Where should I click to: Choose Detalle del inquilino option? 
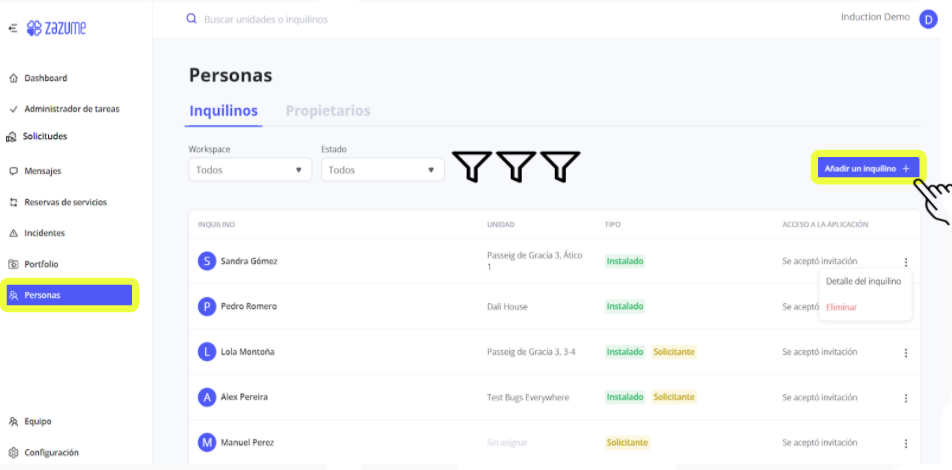pos(863,282)
